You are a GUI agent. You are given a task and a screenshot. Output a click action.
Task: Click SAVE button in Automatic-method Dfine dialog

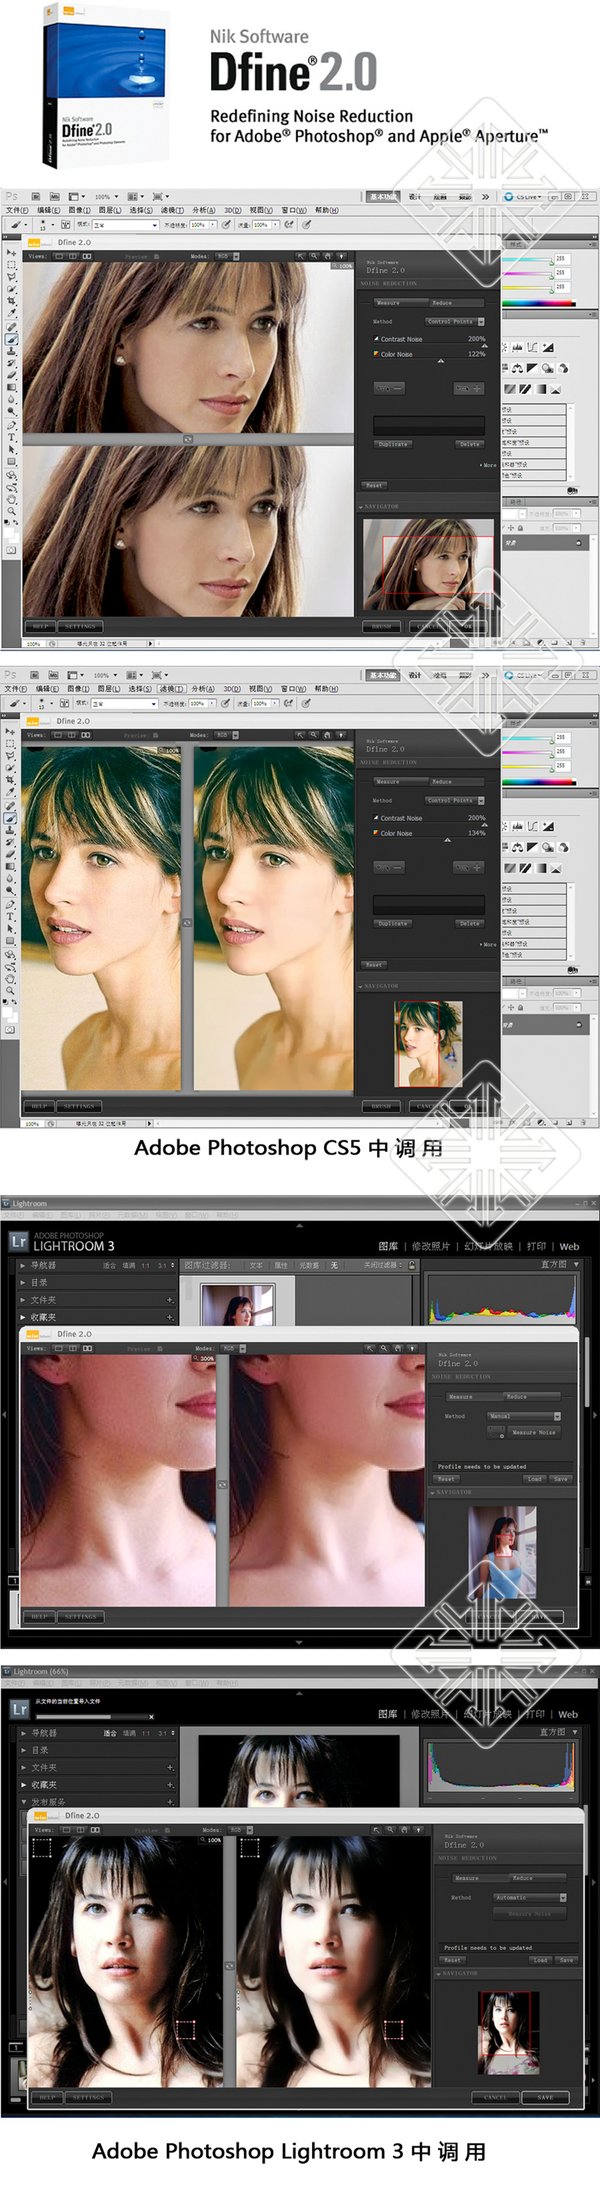coord(545,2097)
